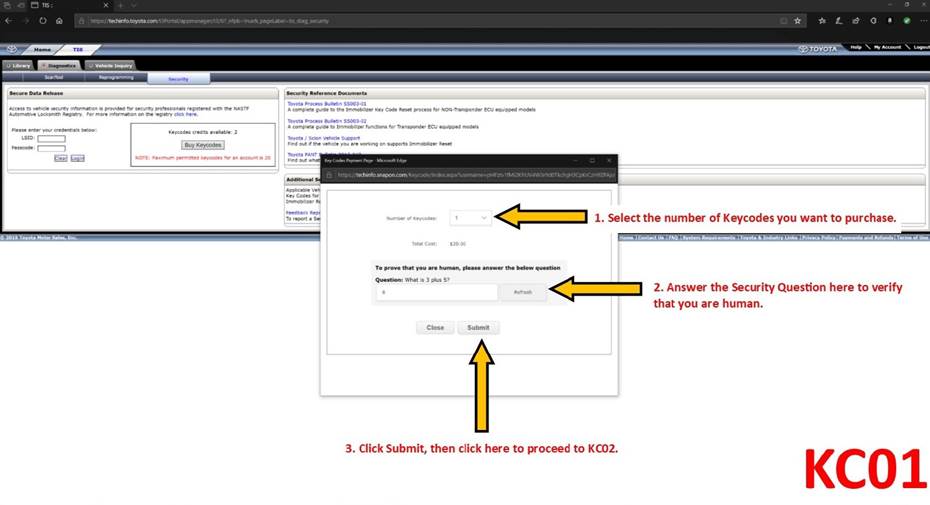The width and height of the screenshot is (930, 505).
Task: Open the Home portal tab
Action: pos(42,50)
